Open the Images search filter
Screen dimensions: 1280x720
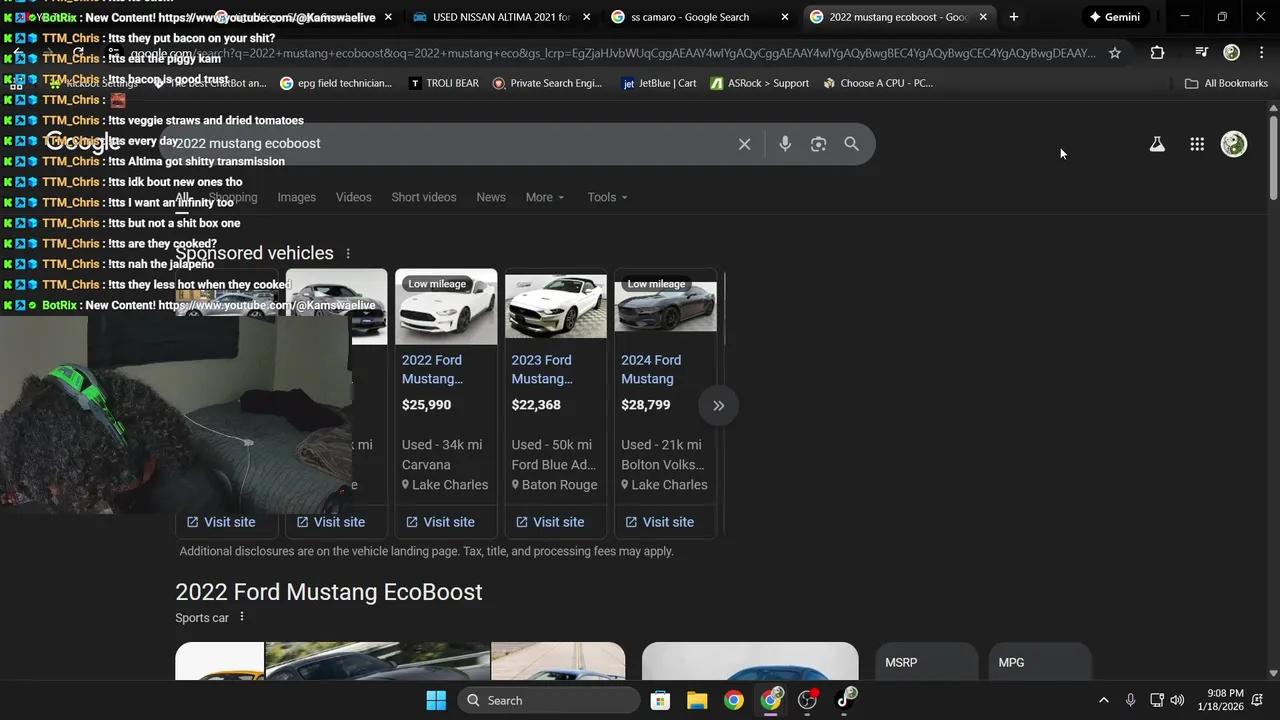pyautogui.click(x=296, y=197)
